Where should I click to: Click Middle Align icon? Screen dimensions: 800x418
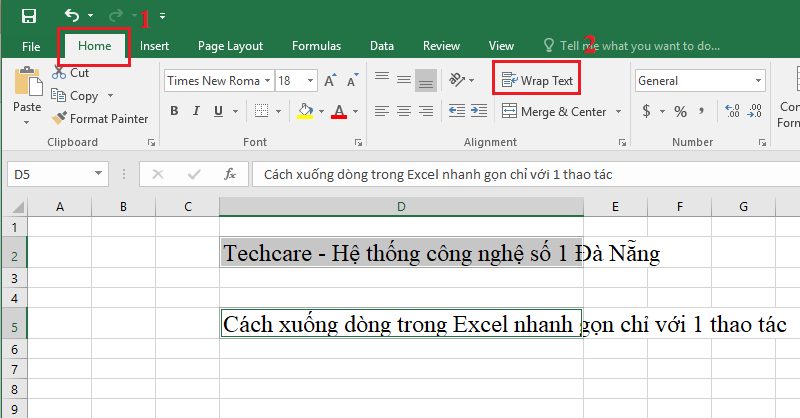click(404, 79)
